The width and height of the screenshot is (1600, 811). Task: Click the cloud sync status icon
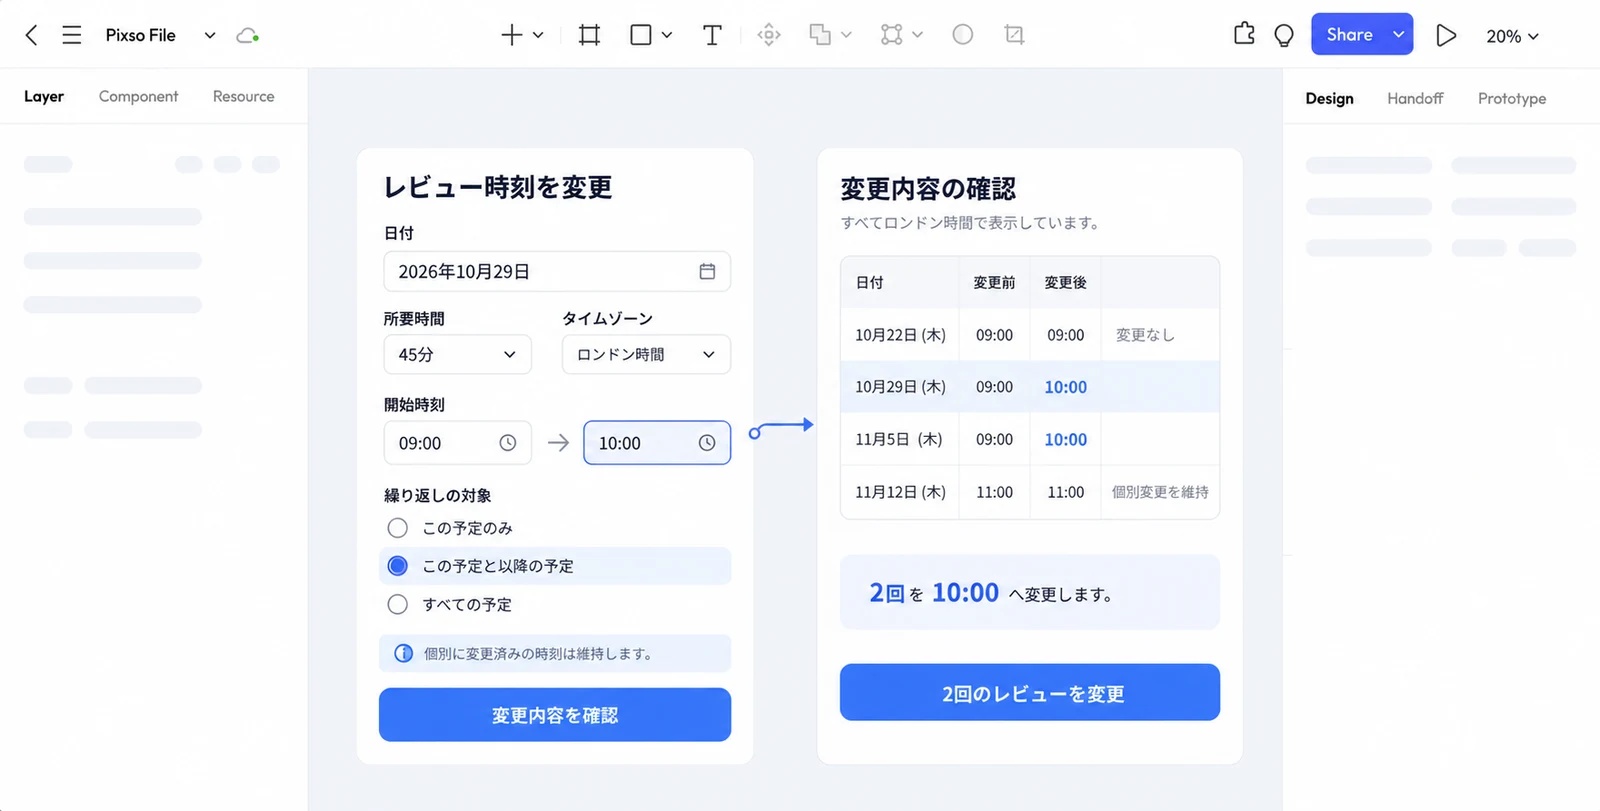click(x=247, y=35)
